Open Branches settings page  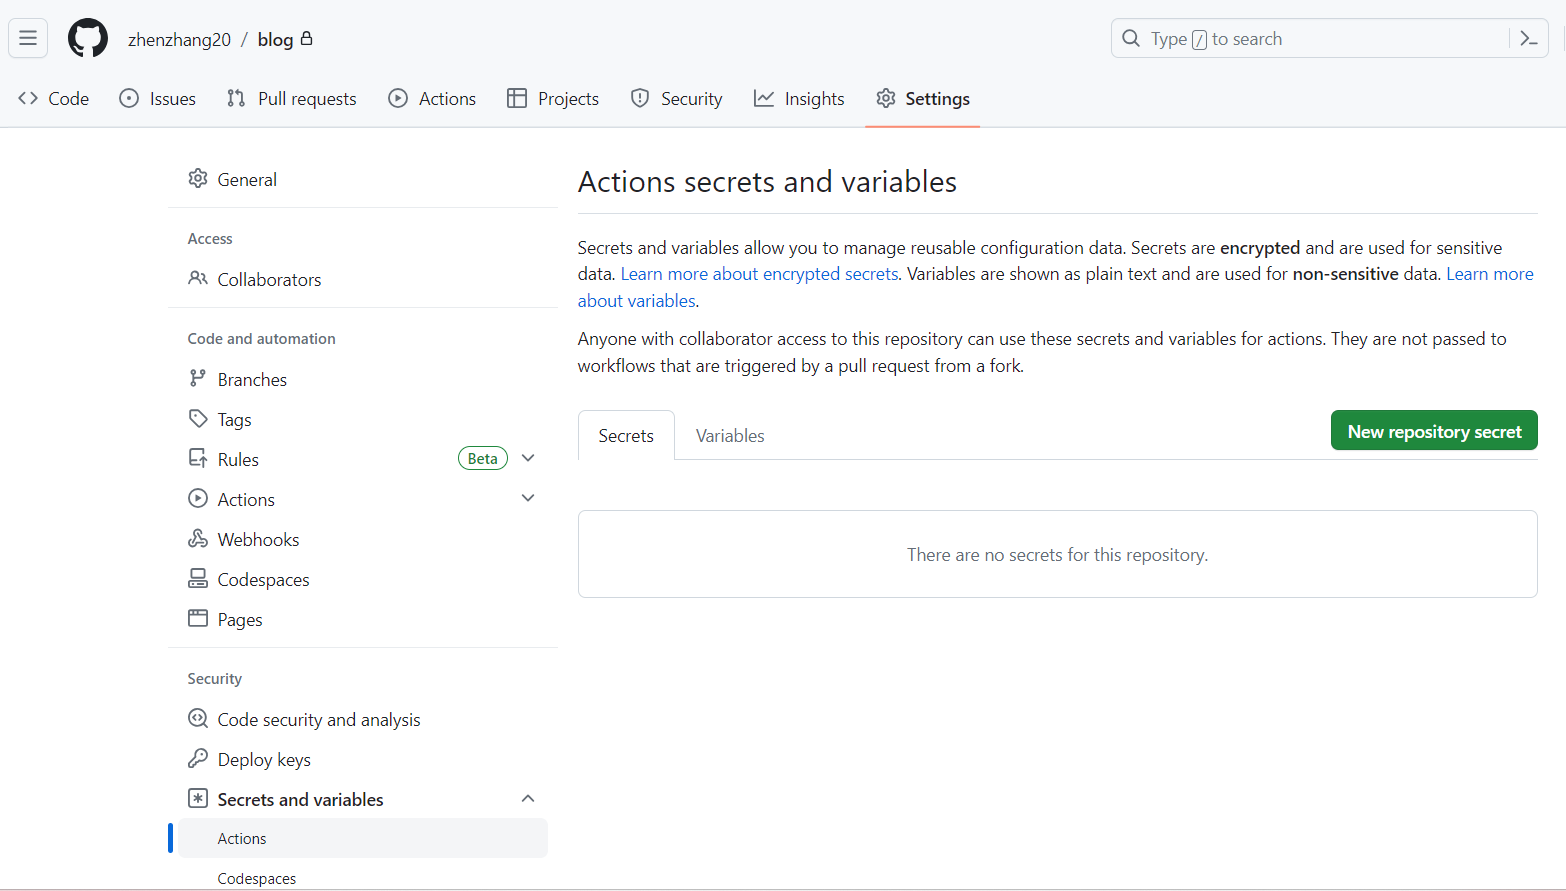(x=252, y=379)
